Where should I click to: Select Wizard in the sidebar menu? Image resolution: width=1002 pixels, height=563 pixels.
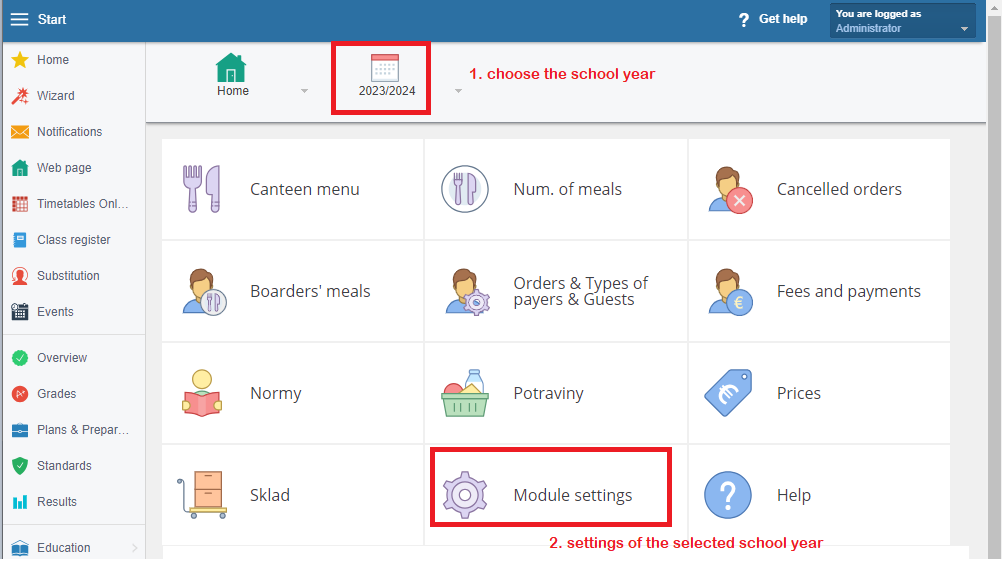pyautogui.click(x=56, y=96)
